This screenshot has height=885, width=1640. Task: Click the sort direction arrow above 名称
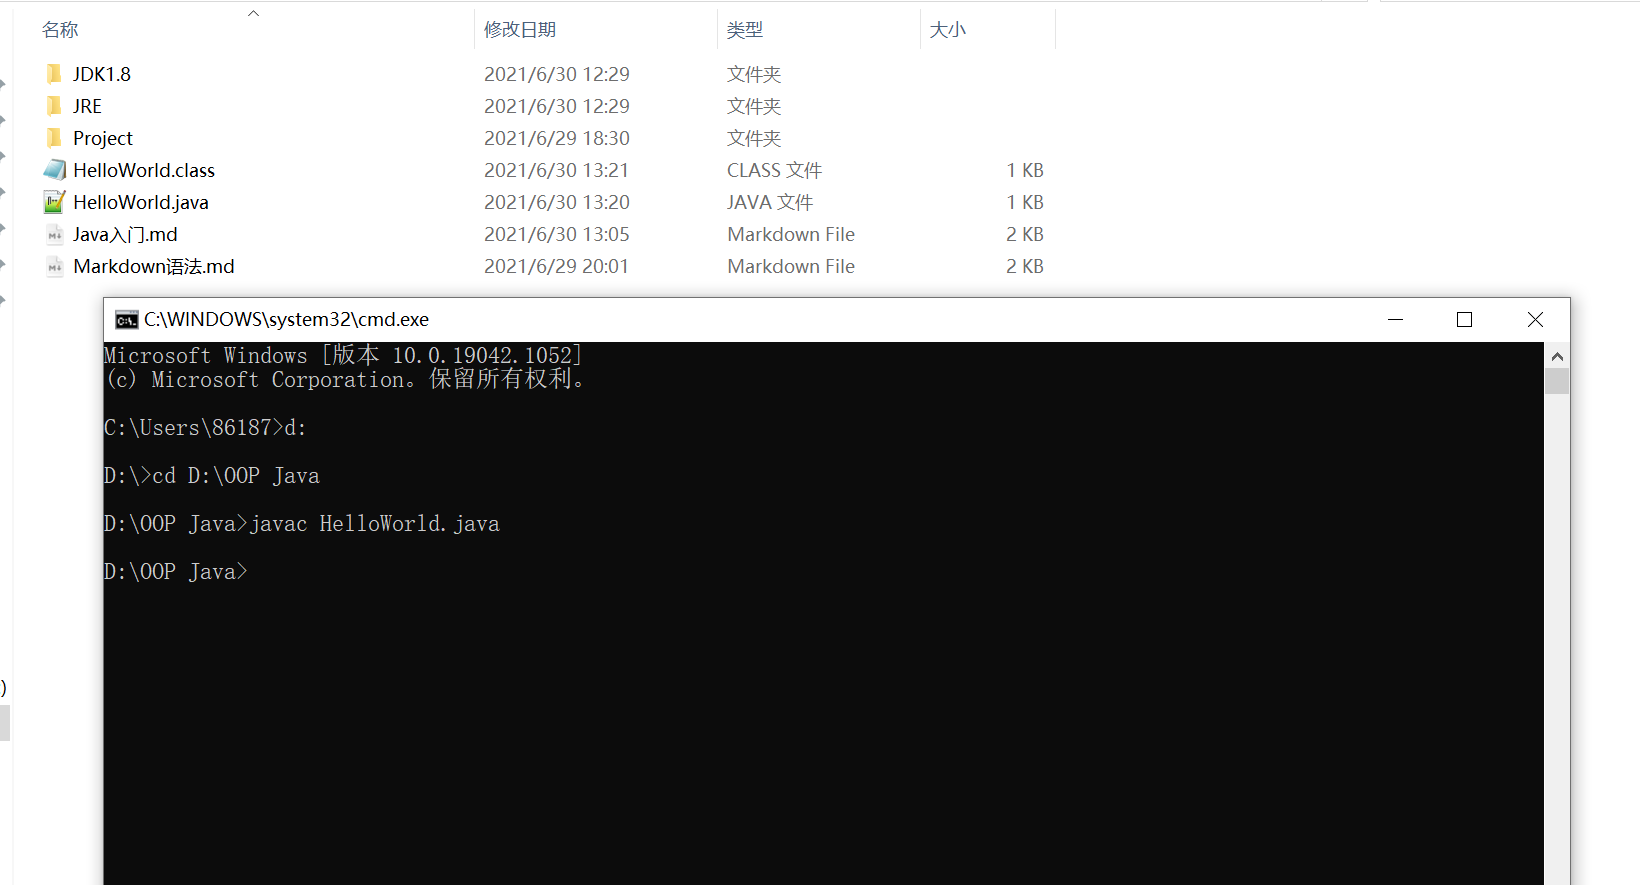[254, 13]
